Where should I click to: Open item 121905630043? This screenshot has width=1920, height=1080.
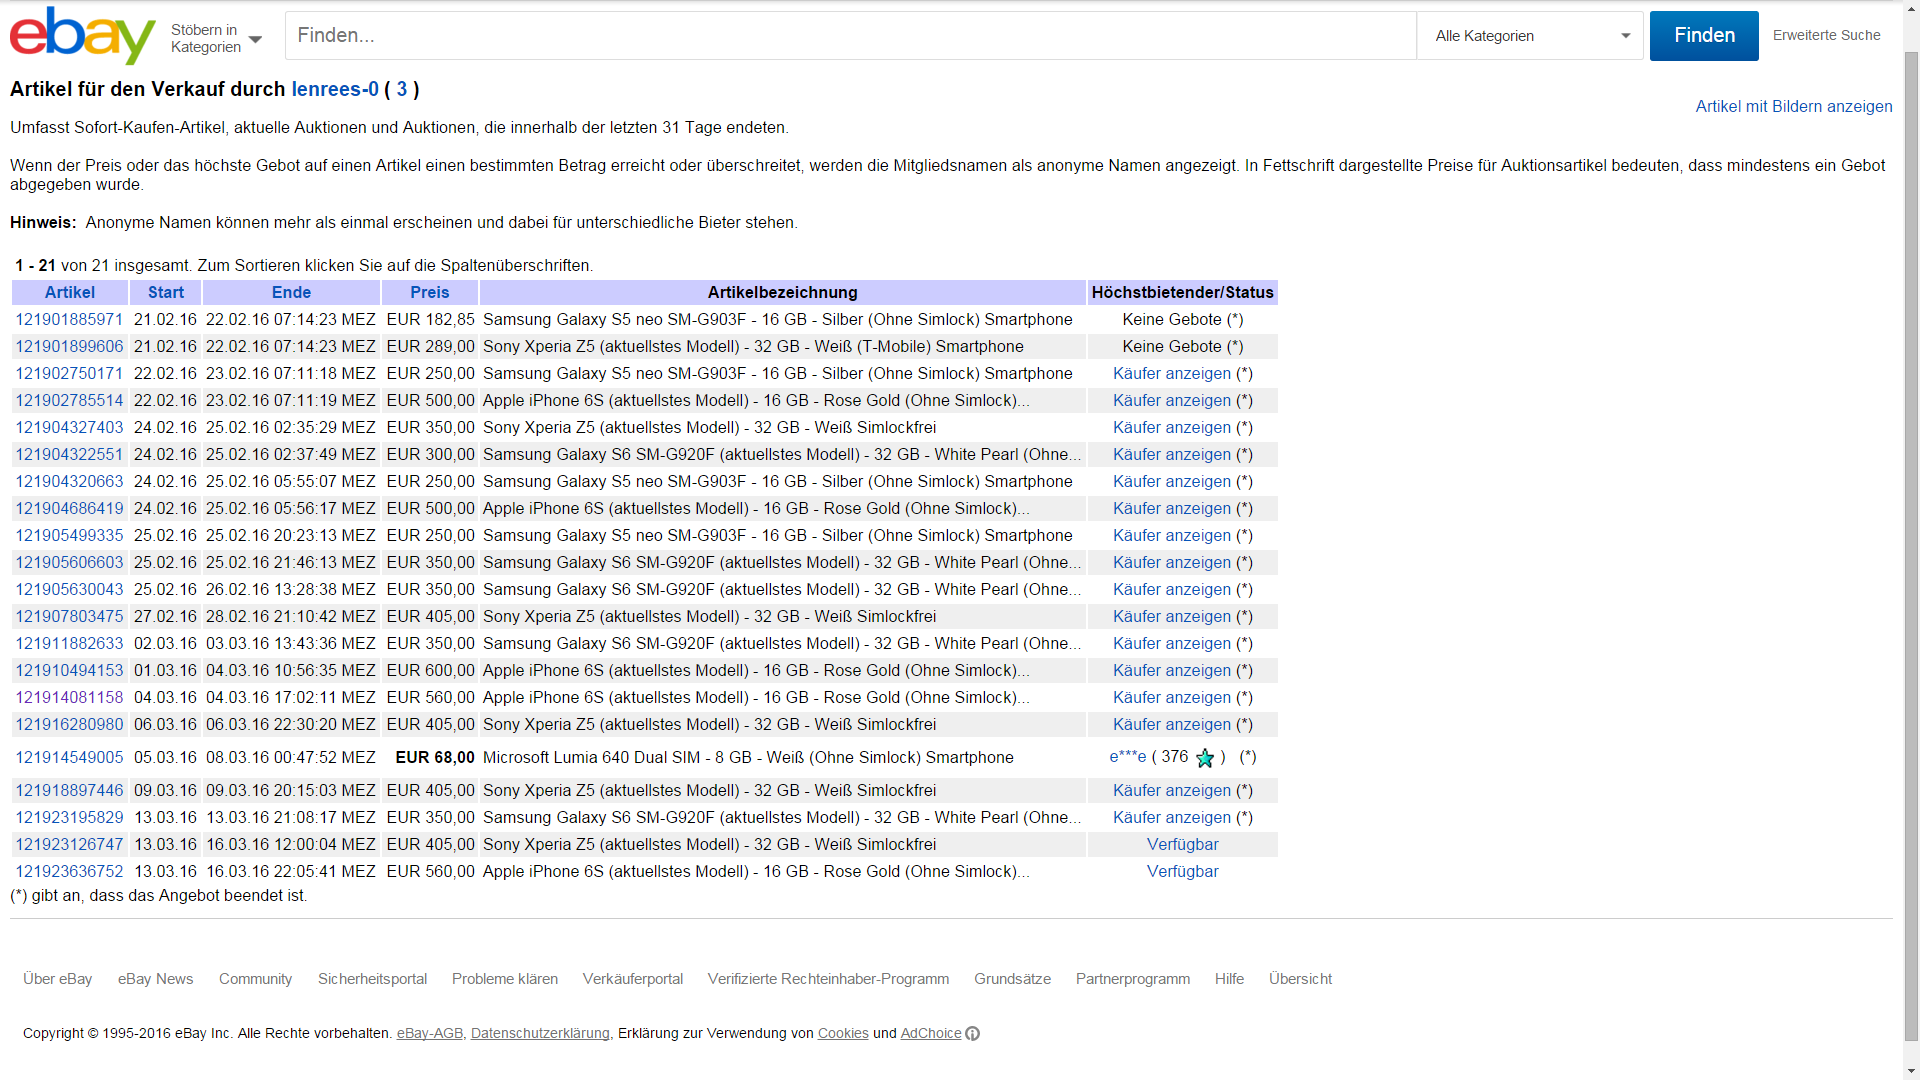point(69,589)
